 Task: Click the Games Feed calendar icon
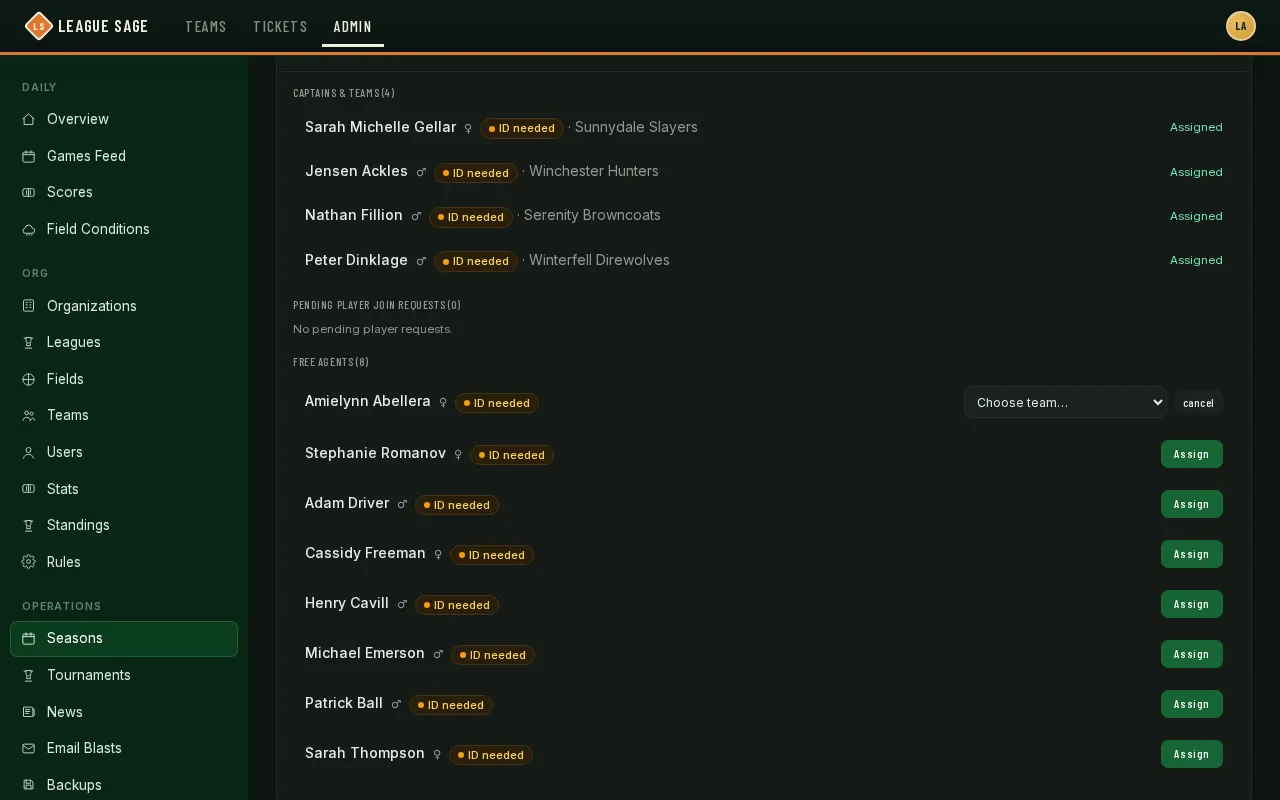click(x=29, y=156)
